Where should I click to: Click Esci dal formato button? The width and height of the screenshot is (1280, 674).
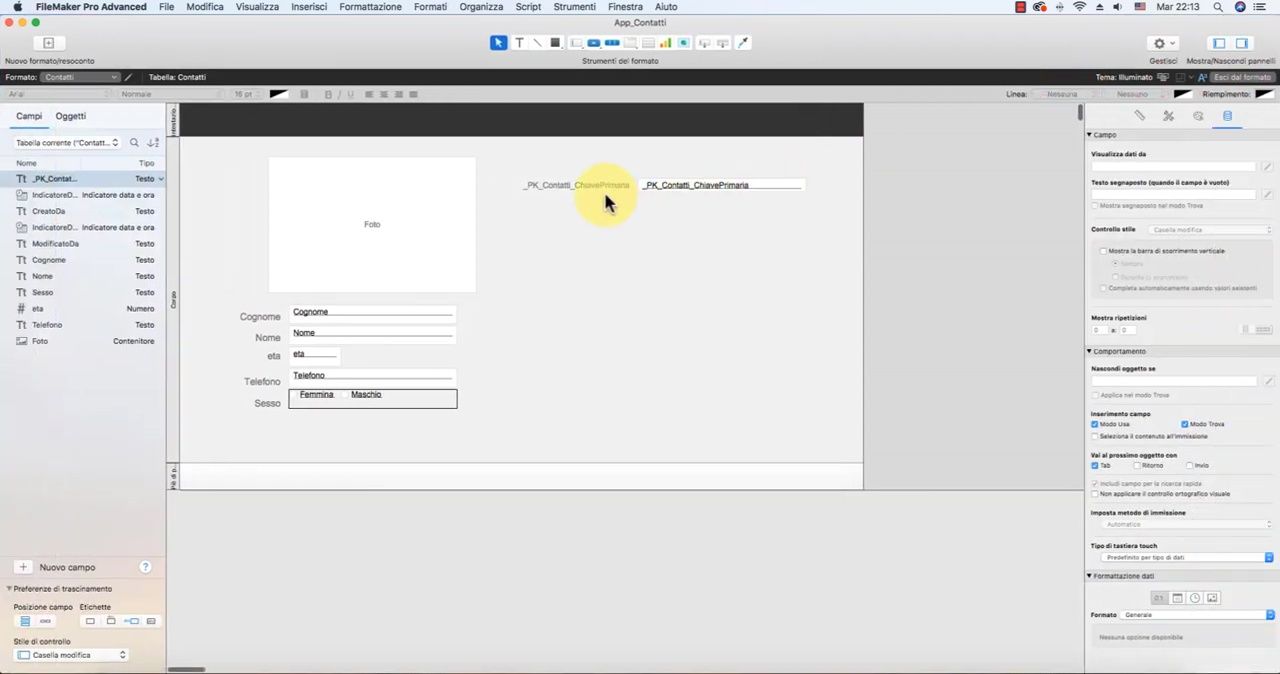(1243, 77)
